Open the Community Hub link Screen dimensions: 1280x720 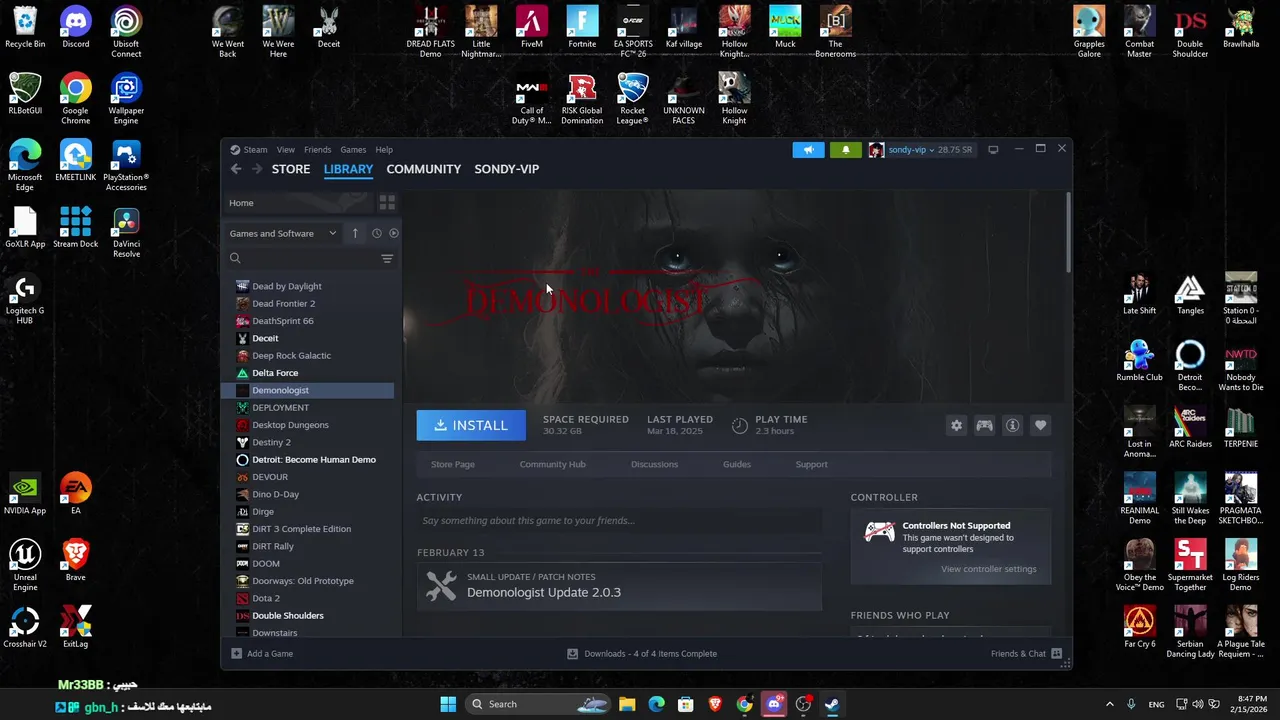552,464
